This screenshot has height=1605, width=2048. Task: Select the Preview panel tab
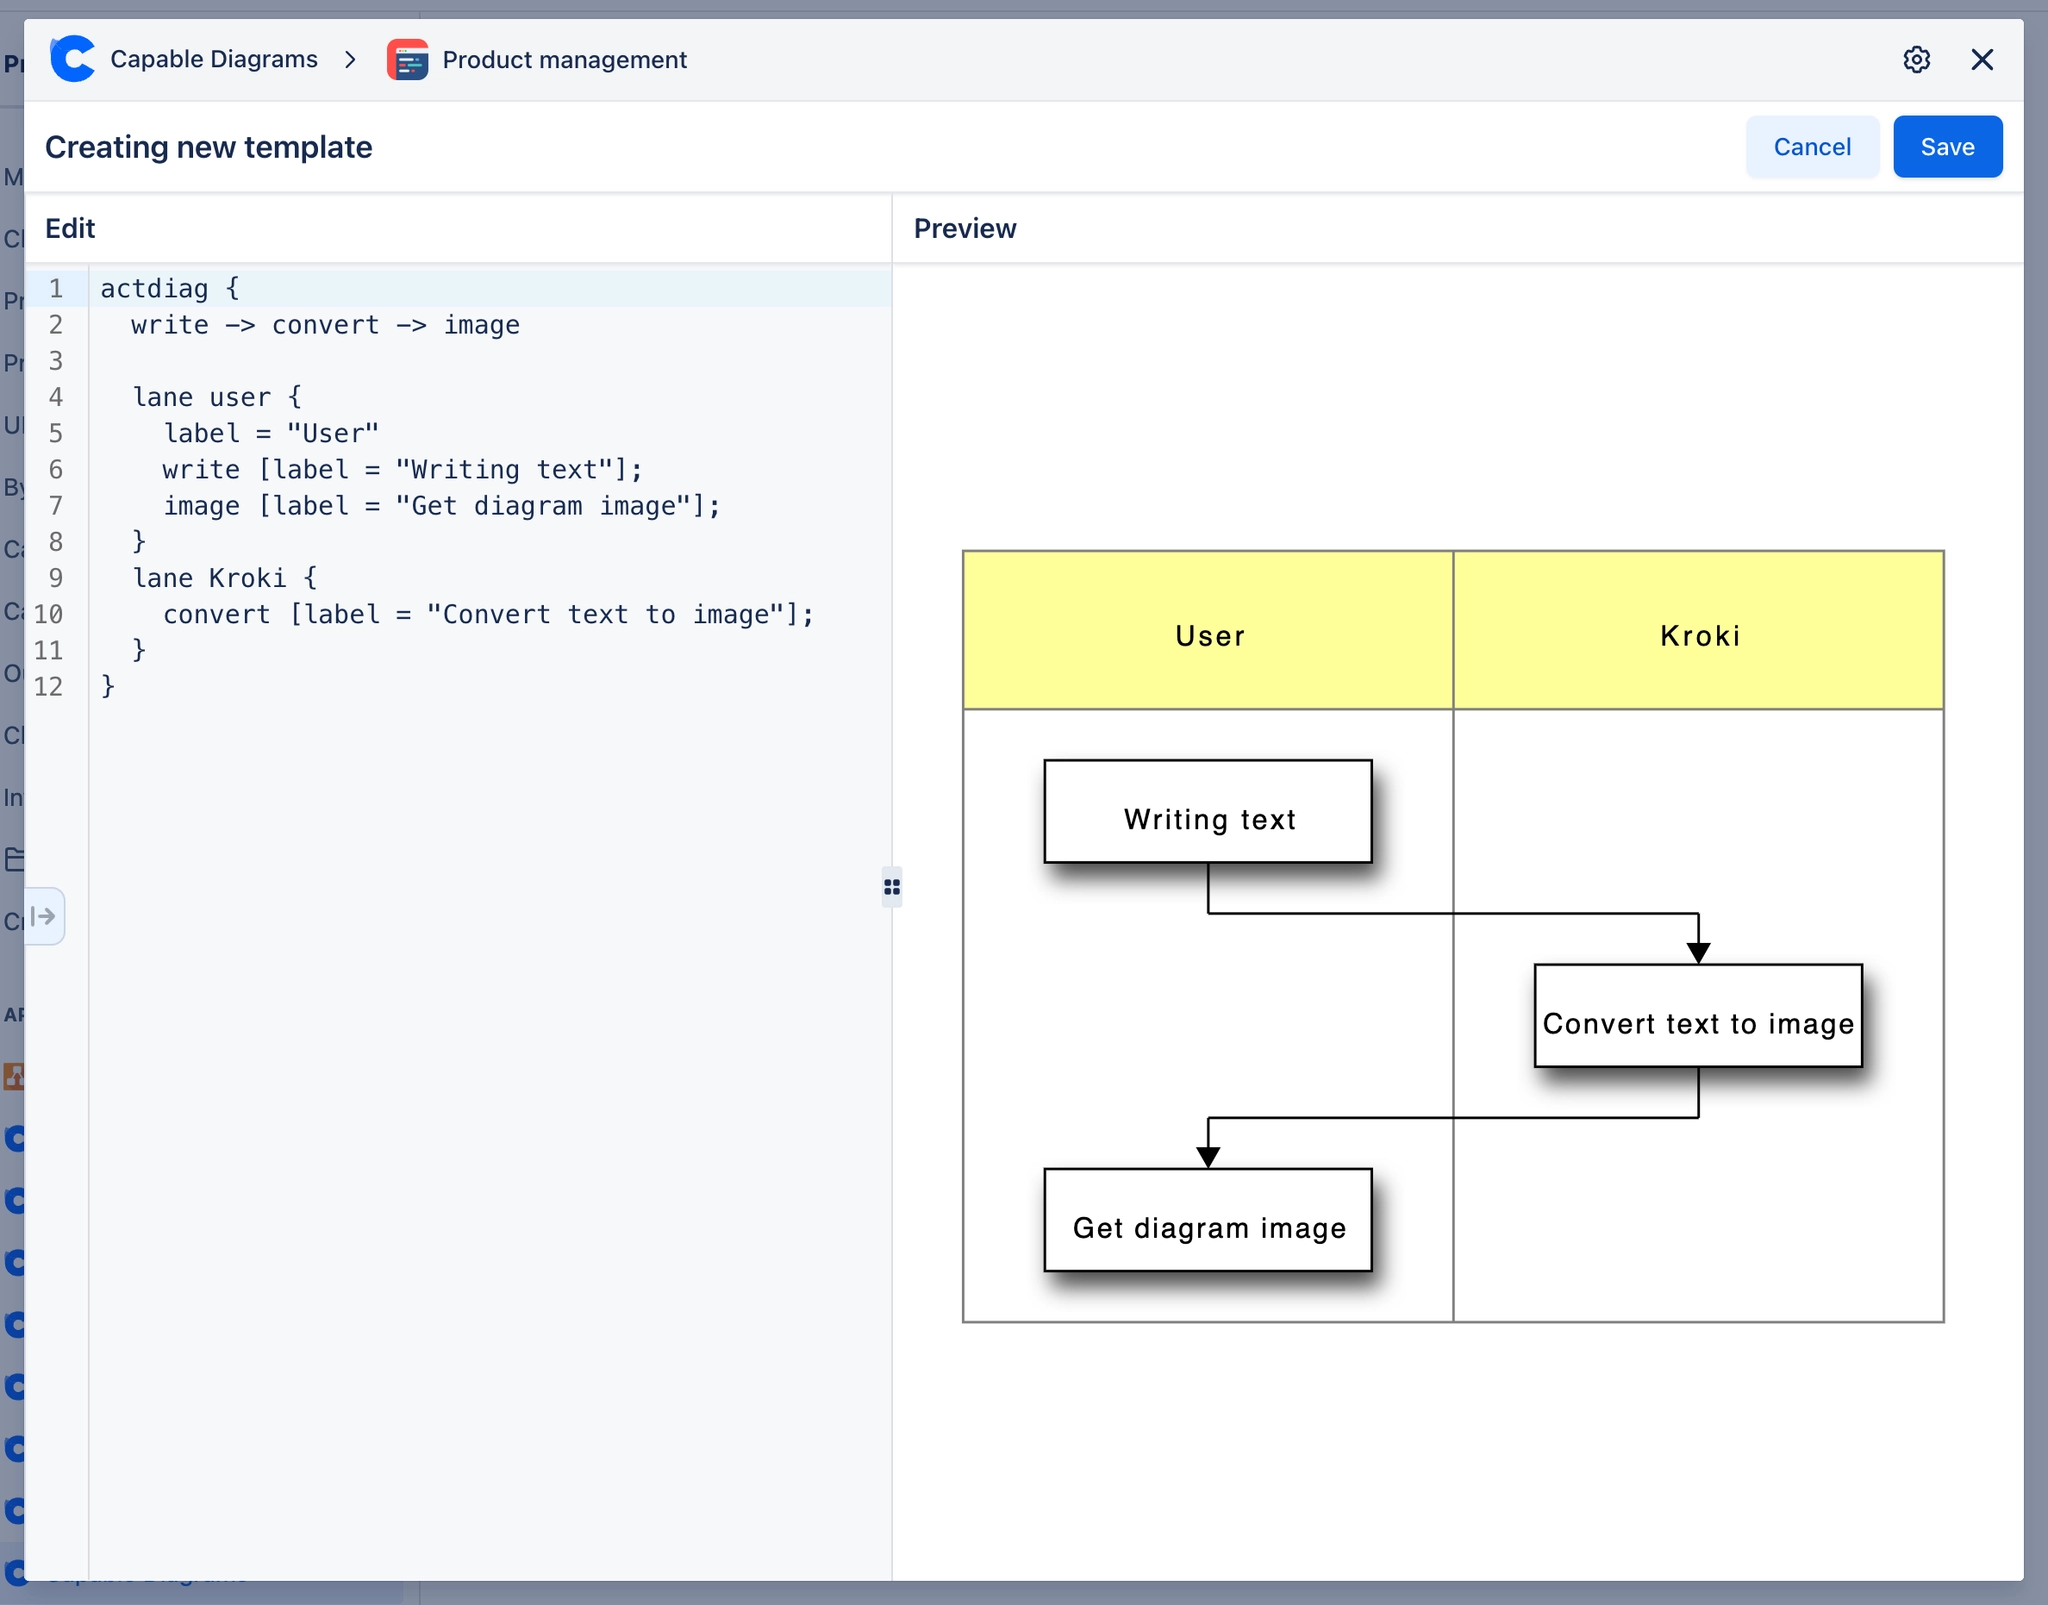pyautogui.click(x=963, y=228)
